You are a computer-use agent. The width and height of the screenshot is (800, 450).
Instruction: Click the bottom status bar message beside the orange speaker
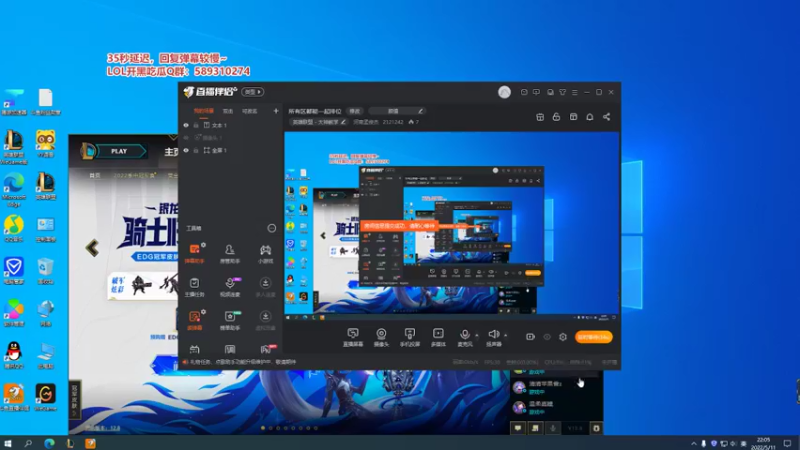(x=243, y=362)
